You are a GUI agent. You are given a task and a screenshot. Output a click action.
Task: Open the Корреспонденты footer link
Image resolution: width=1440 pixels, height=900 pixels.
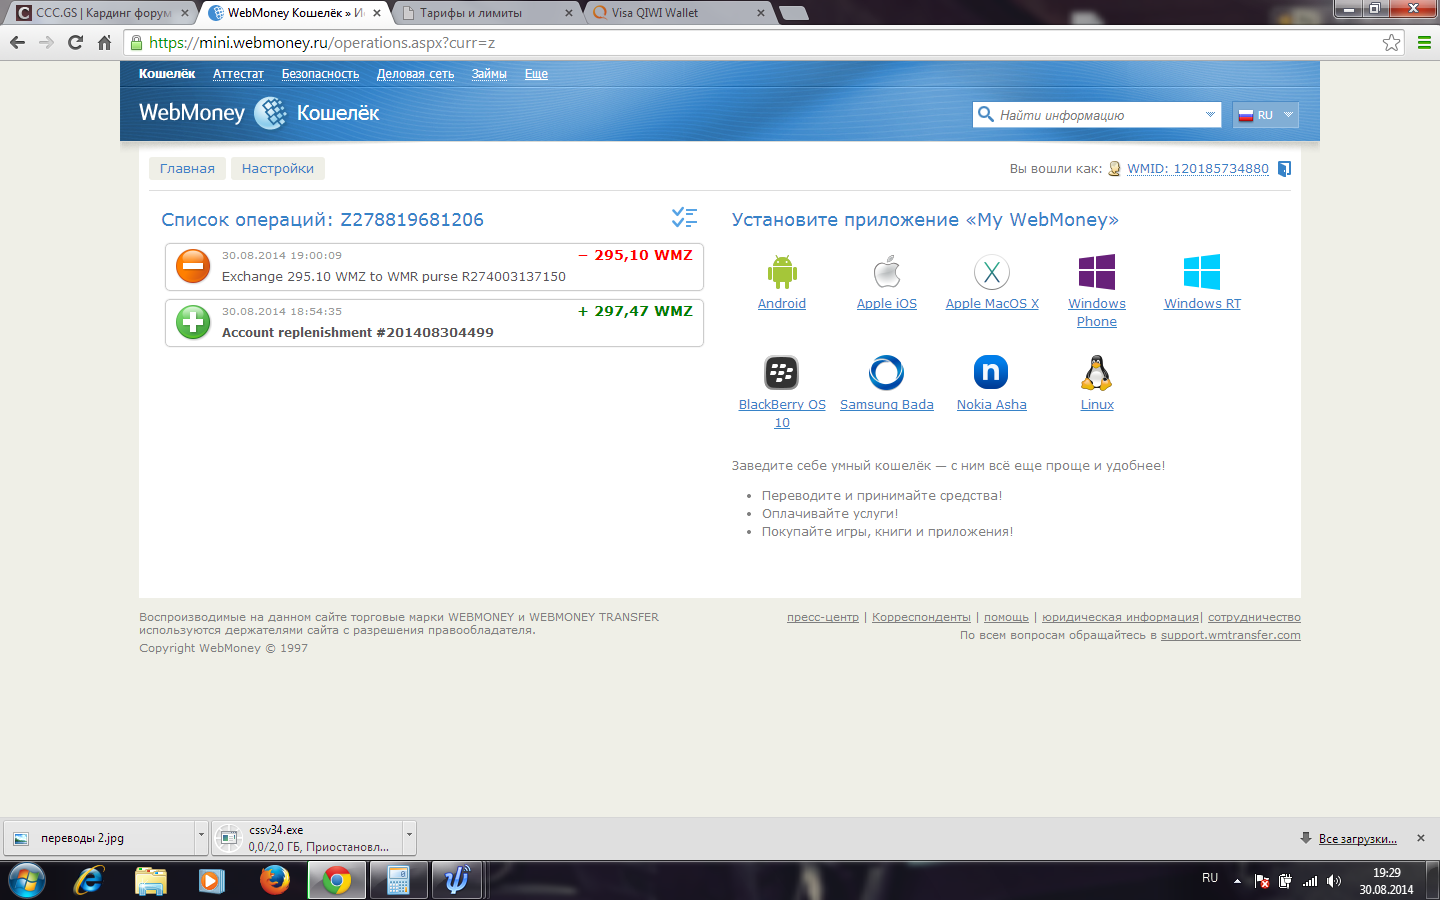921,617
